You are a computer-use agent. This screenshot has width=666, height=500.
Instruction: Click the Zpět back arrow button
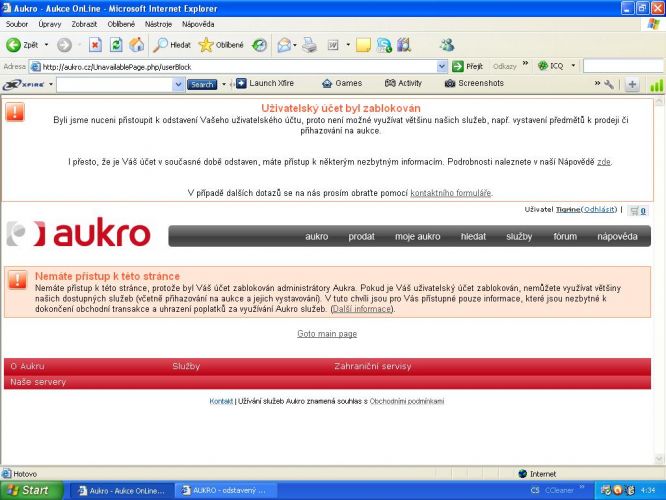(22, 45)
